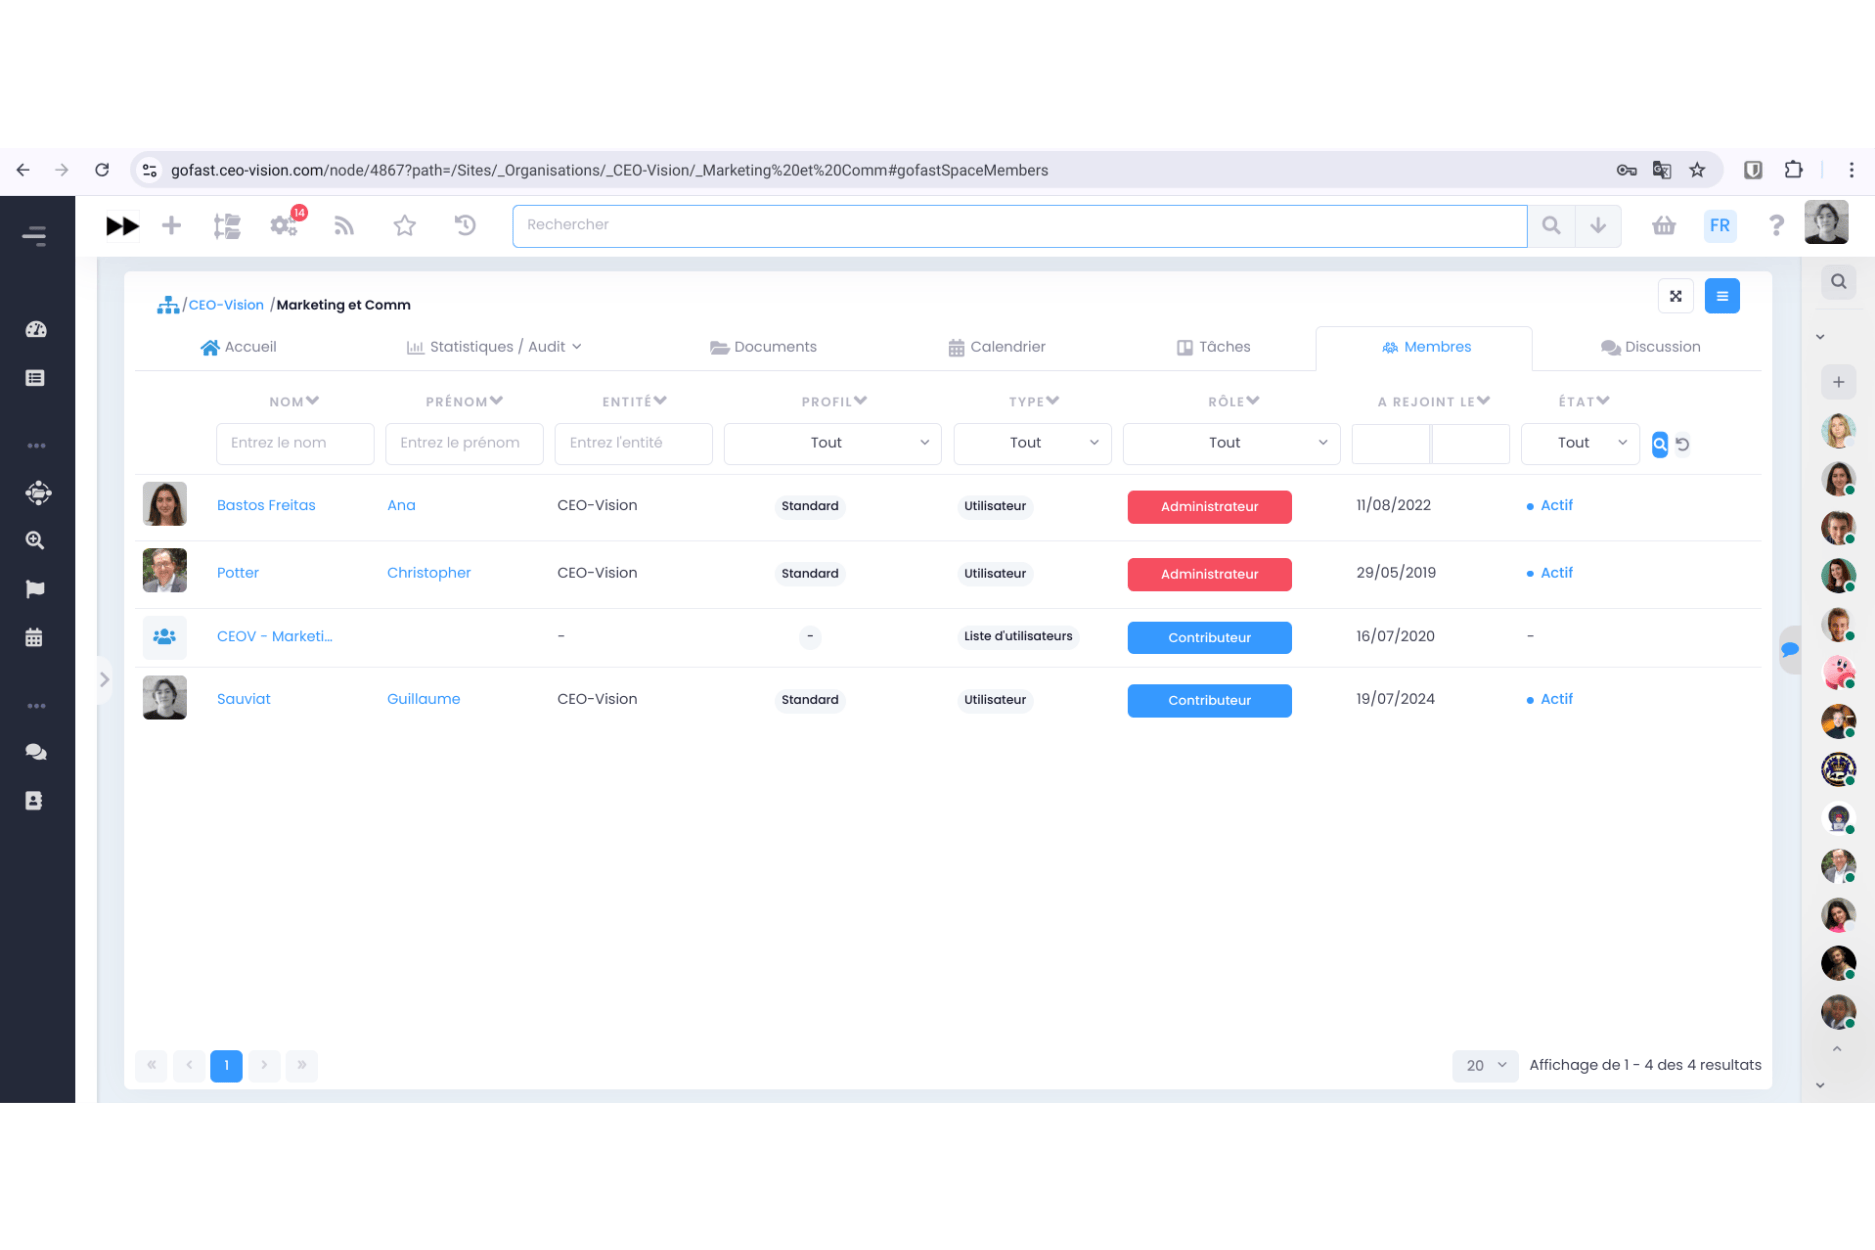Reset member filters with the reset icon
The height and width of the screenshot is (1250, 1875).
tap(1683, 444)
